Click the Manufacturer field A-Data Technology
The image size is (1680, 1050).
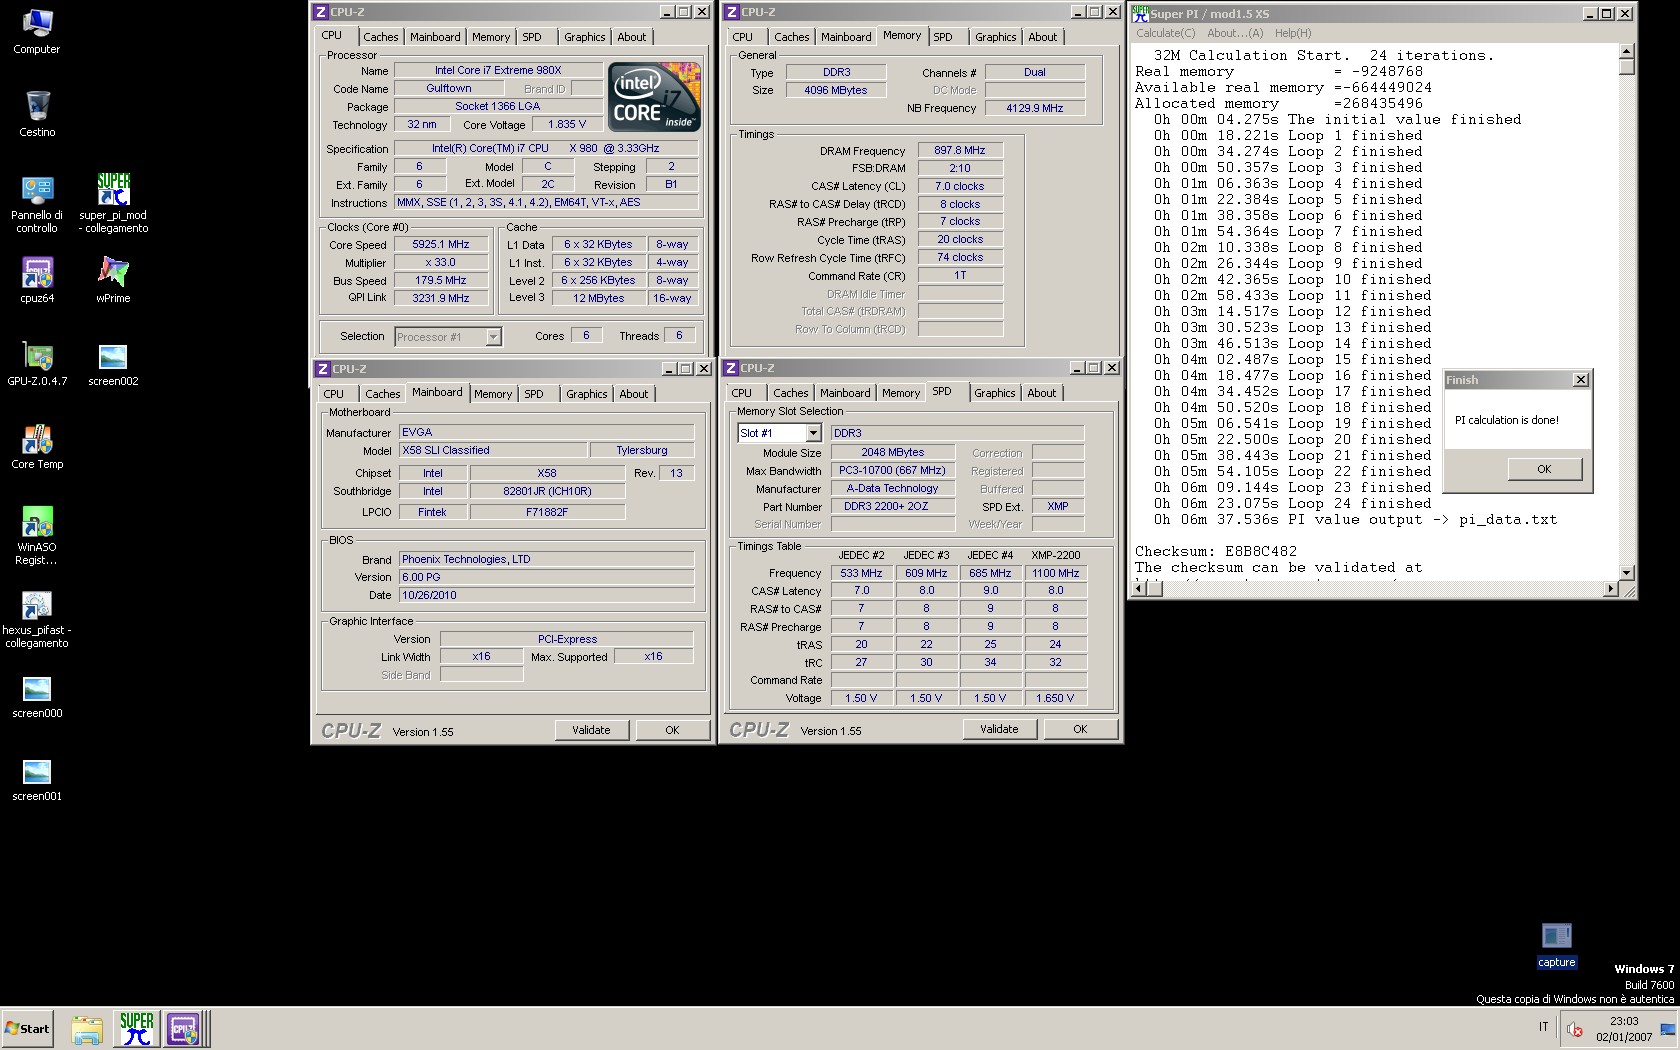coord(892,489)
